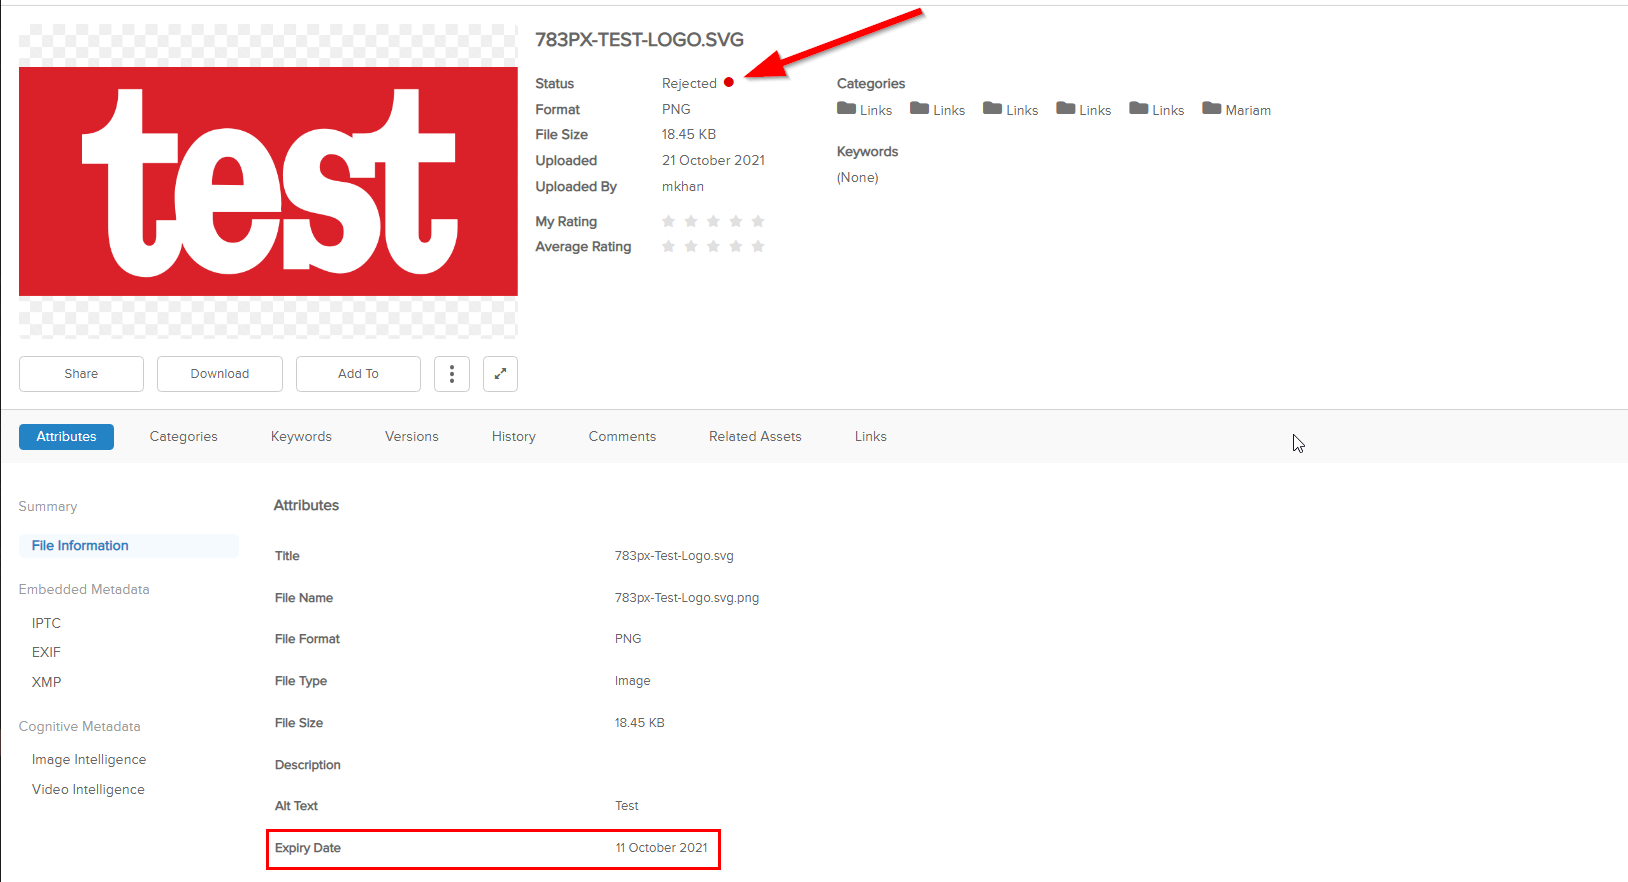Click the Embedded Metadata sidebar heading
The width and height of the screenshot is (1628, 882).
click(x=84, y=590)
